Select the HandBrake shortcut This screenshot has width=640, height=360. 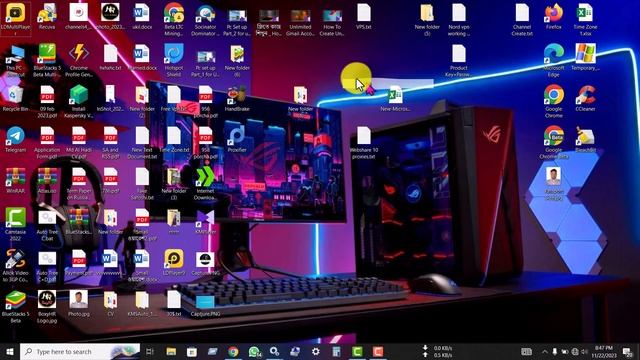click(237, 98)
